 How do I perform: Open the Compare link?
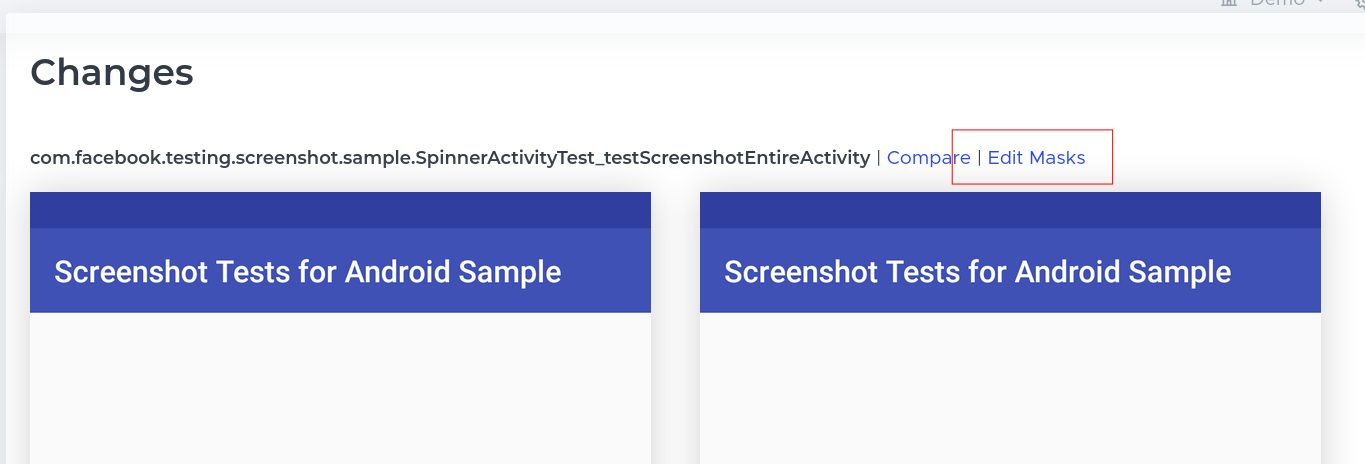pyautogui.click(x=927, y=158)
